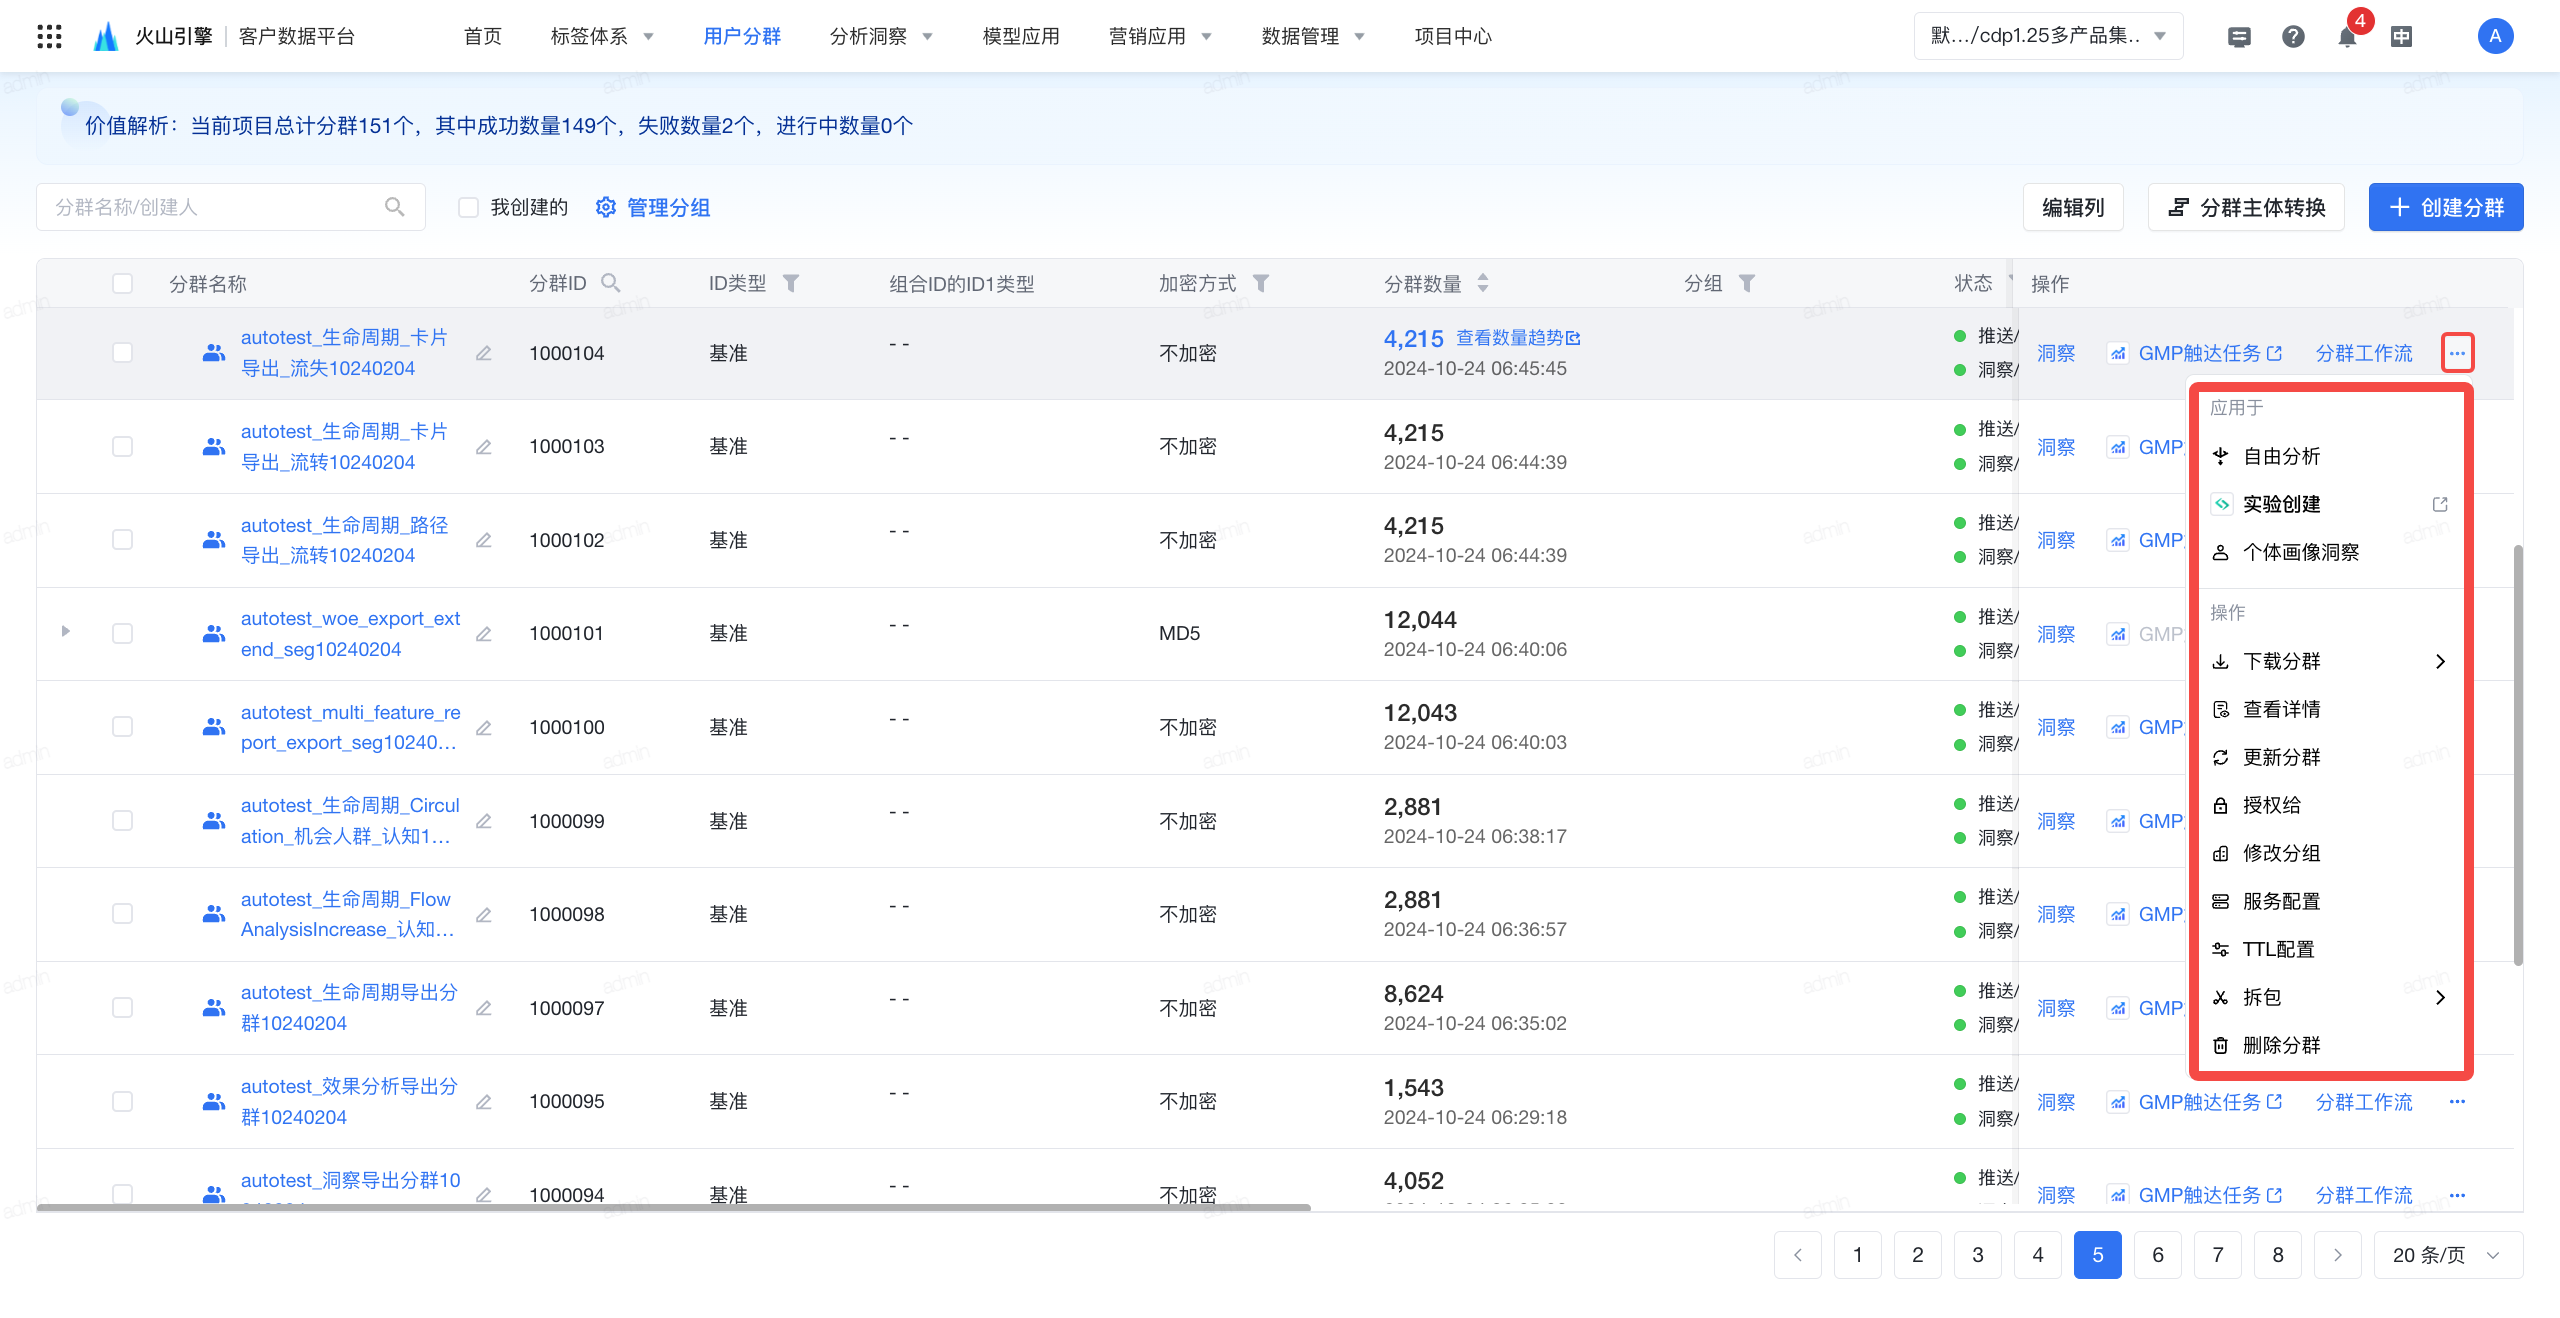
Task: Open the app grid launcher icon
Action: tap(49, 36)
